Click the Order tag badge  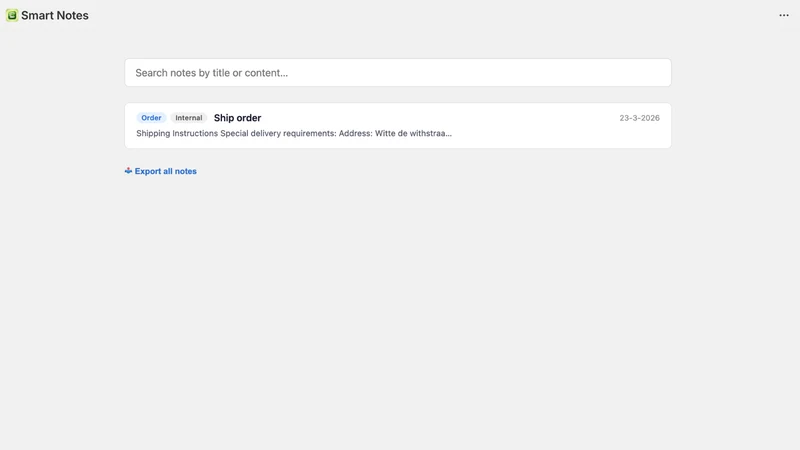coord(151,118)
